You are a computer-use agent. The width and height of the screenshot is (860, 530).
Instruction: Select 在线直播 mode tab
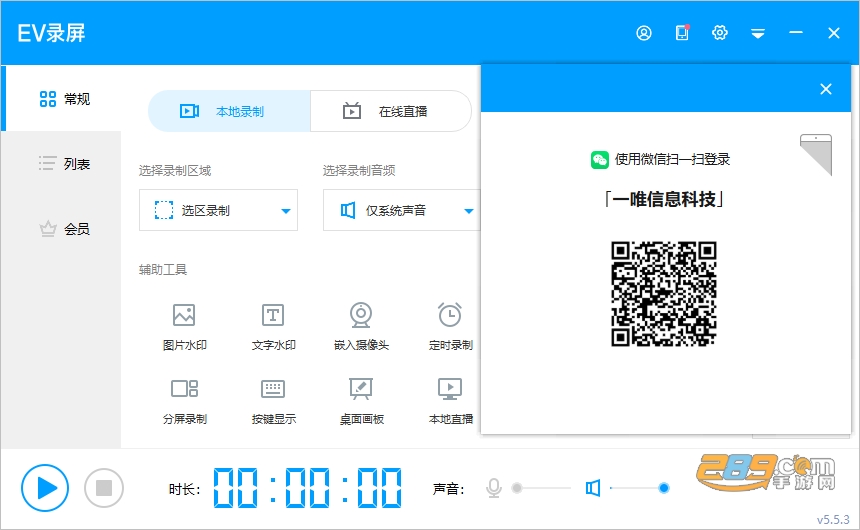coord(391,111)
